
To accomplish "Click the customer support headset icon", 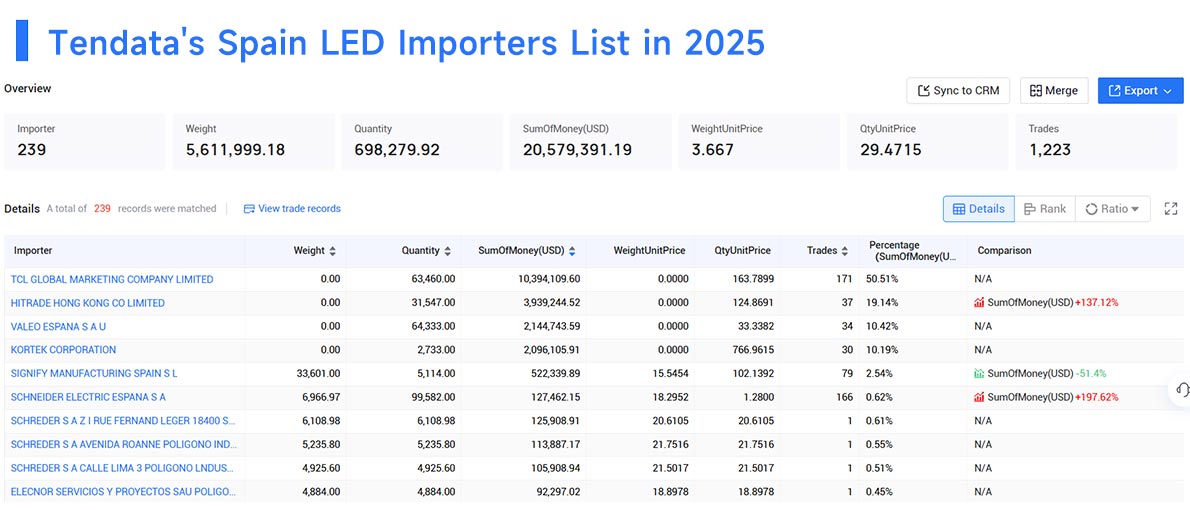I will coord(1182,389).
